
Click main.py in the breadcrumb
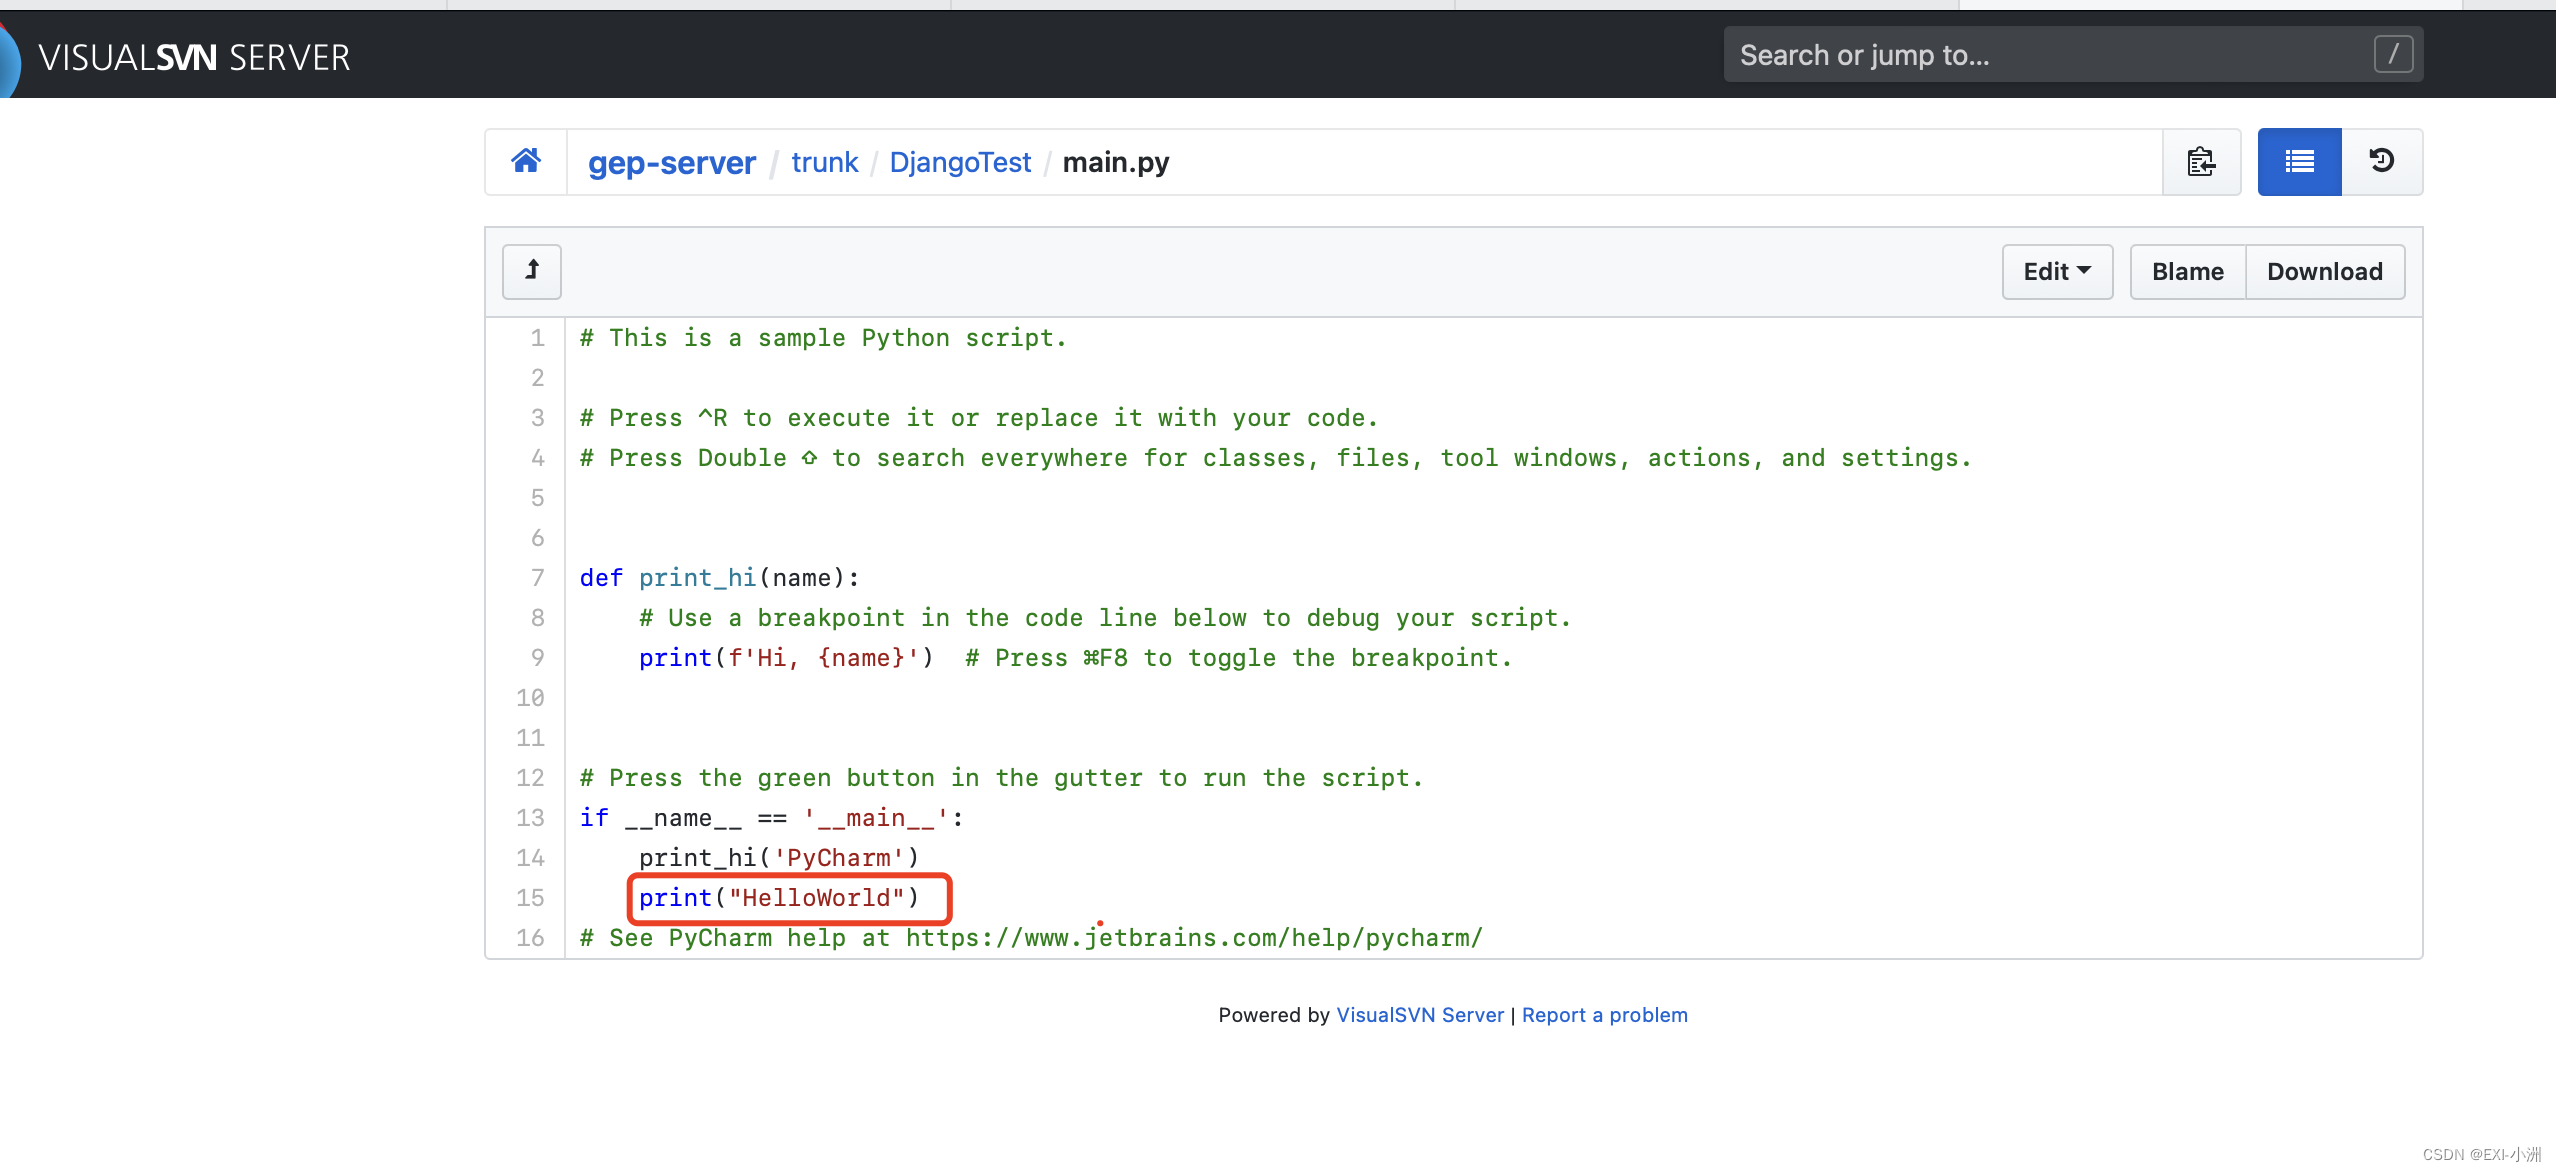(x=1115, y=162)
